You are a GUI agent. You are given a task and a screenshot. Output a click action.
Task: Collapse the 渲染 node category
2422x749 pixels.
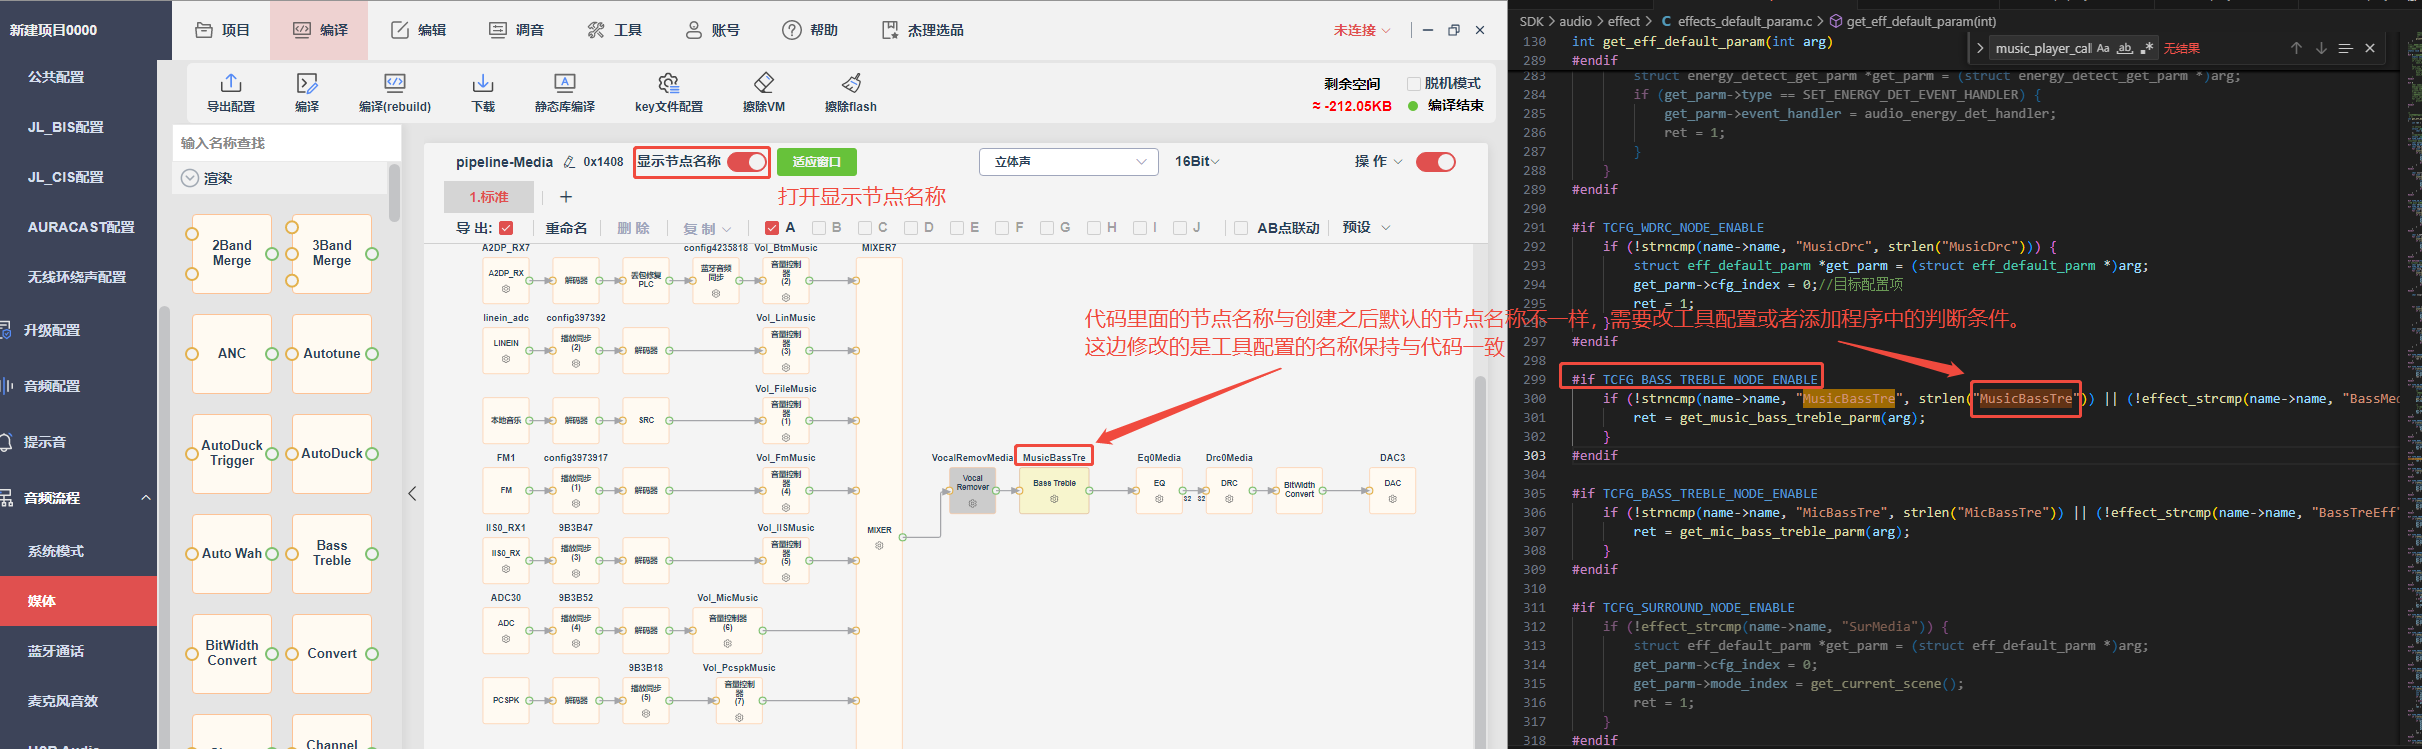190,178
